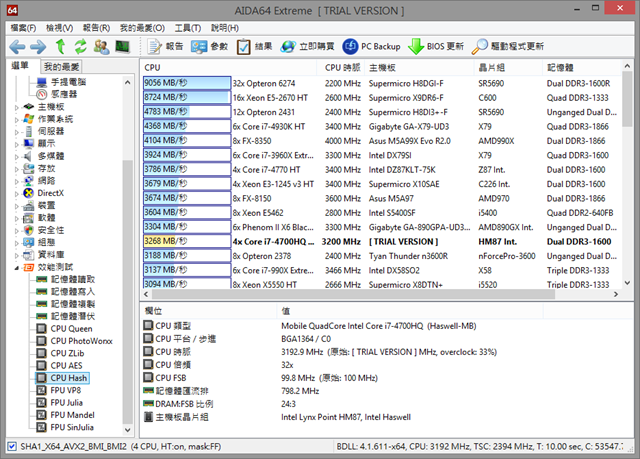Expand the 伺服器 tree node
The image size is (640, 459).
pos(17,132)
